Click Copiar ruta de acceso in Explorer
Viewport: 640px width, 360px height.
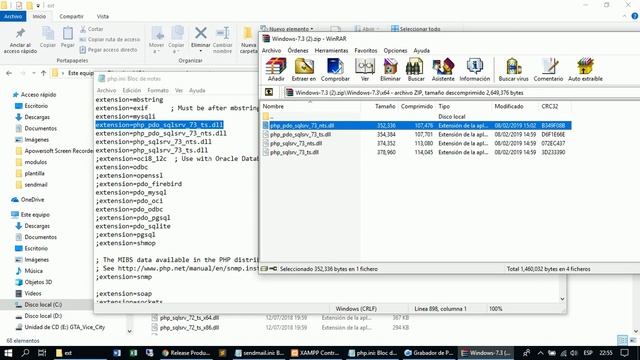coord(110,40)
